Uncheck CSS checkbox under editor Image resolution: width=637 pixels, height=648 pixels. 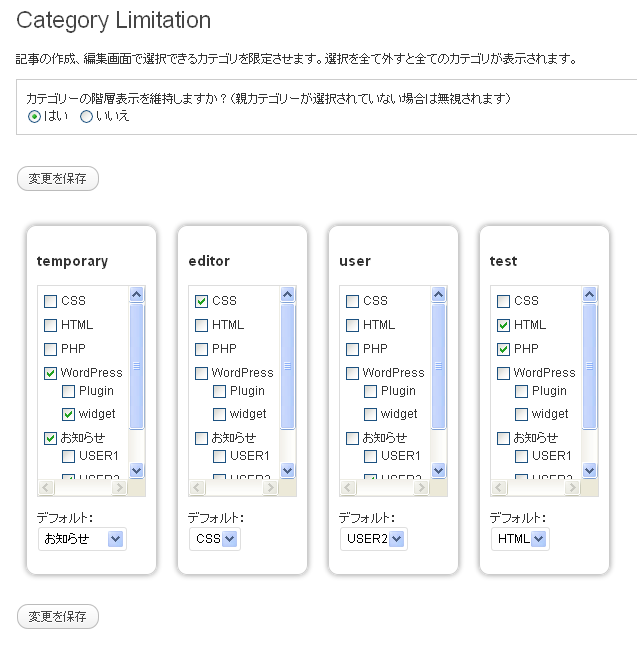click(x=202, y=301)
